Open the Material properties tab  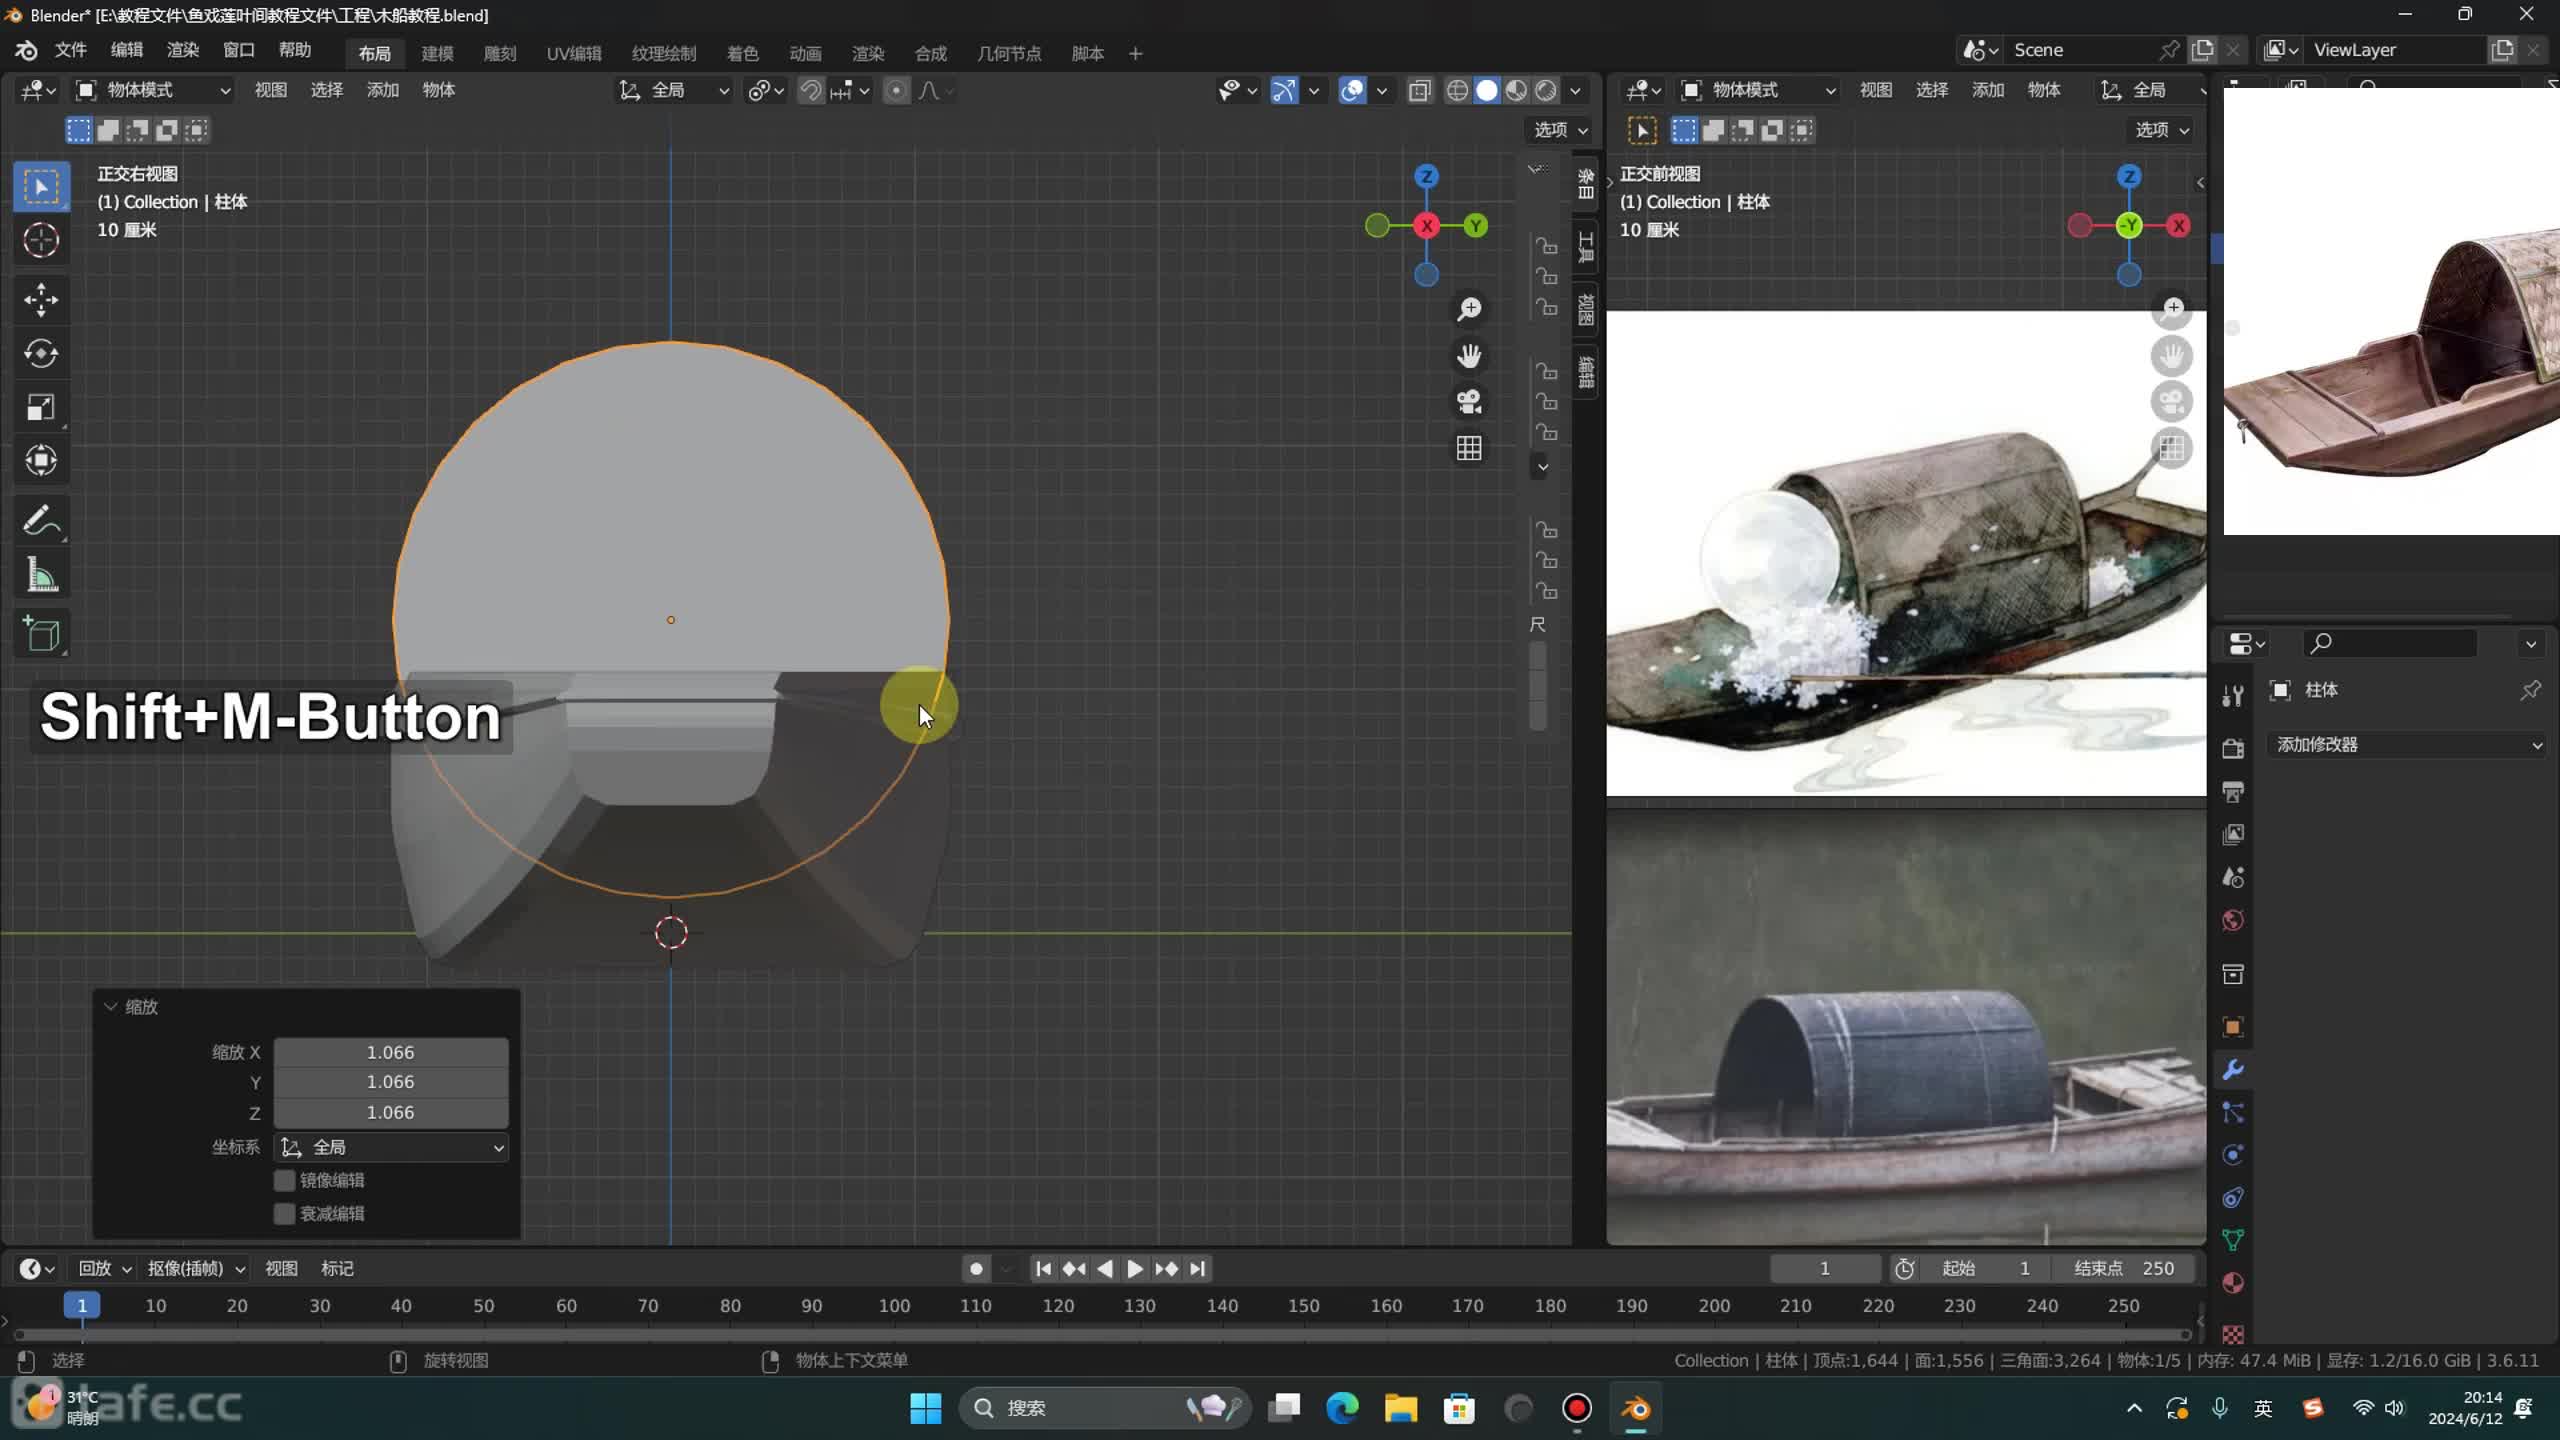click(2233, 1283)
